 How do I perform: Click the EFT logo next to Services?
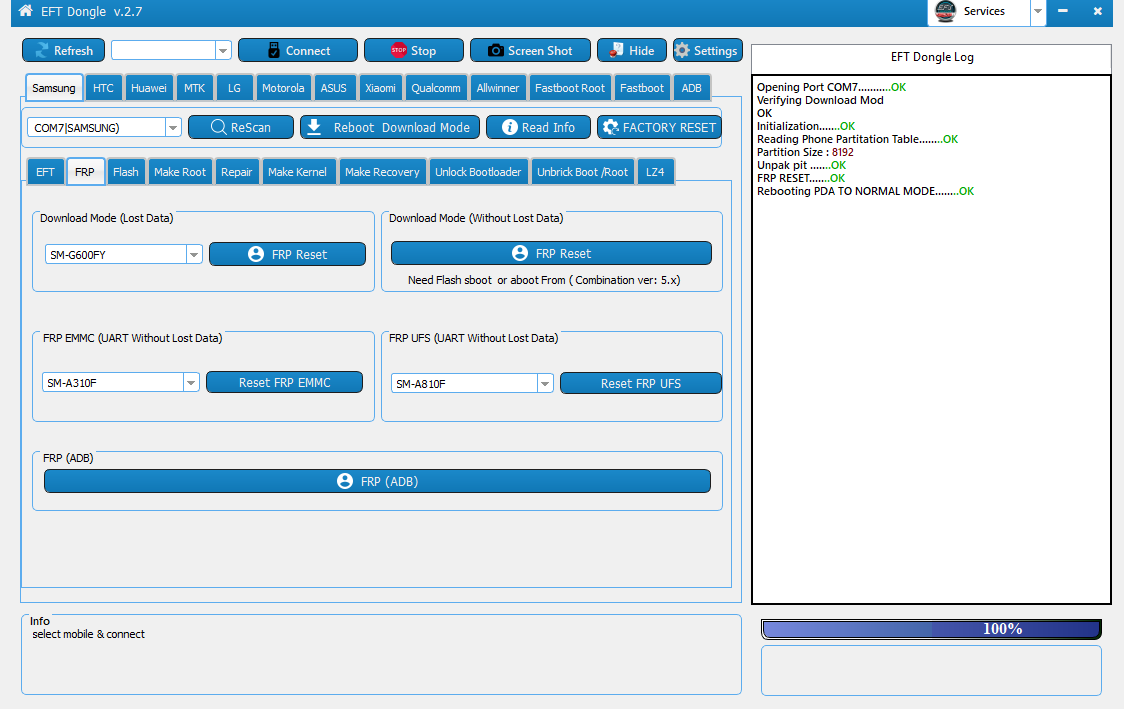point(946,11)
